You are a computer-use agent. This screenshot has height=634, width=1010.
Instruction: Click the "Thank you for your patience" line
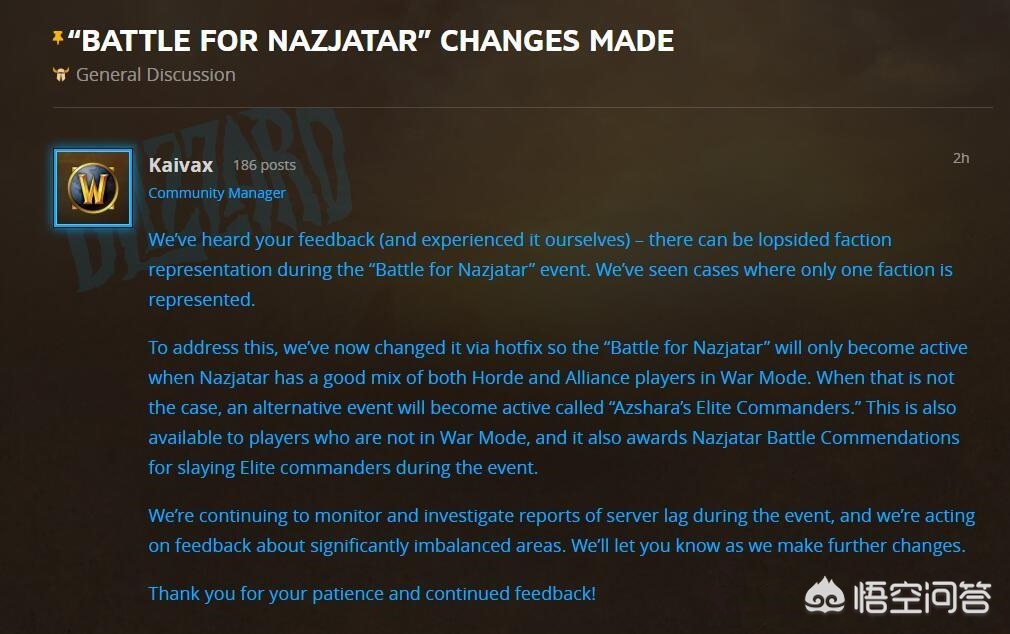(x=372, y=593)
